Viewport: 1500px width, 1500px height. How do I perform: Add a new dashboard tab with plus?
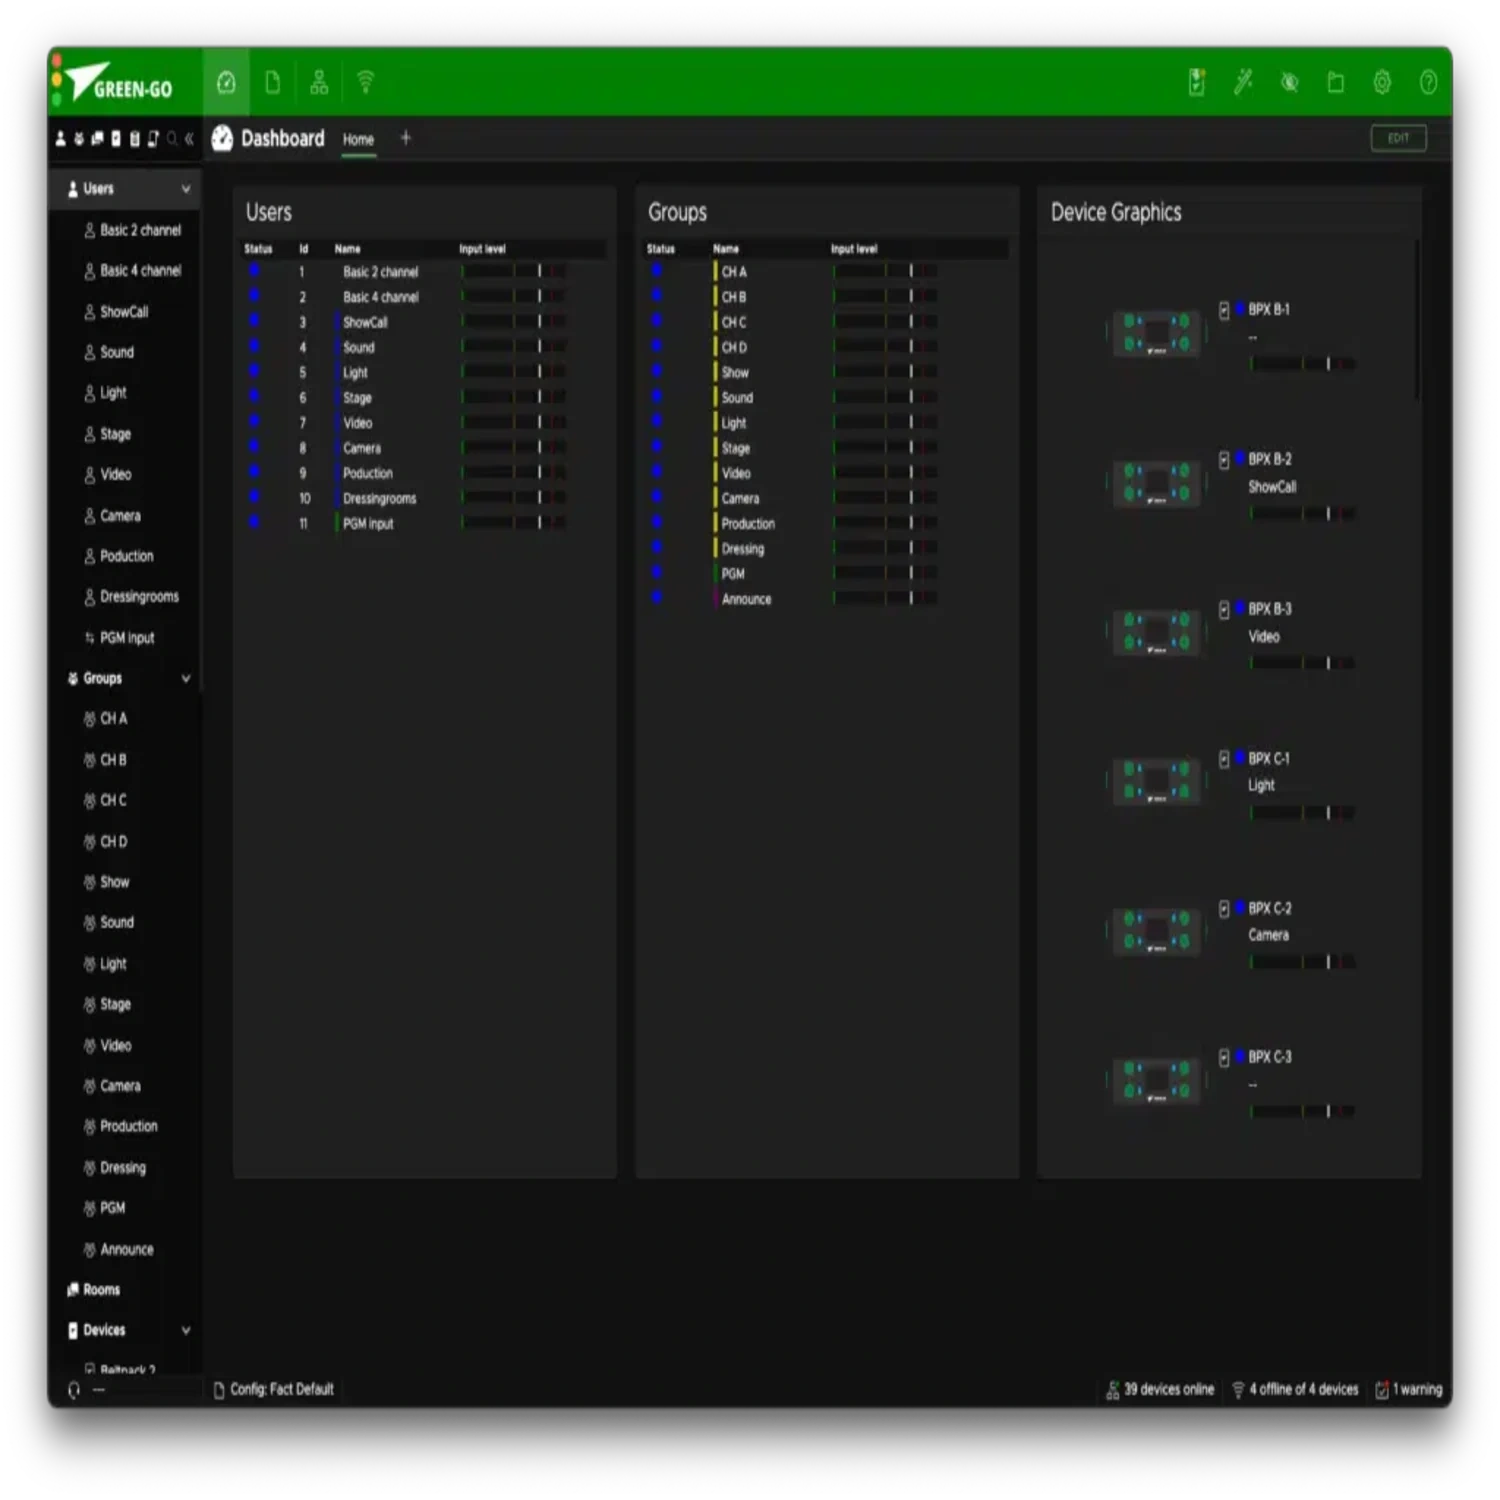(x=405, y=138)
